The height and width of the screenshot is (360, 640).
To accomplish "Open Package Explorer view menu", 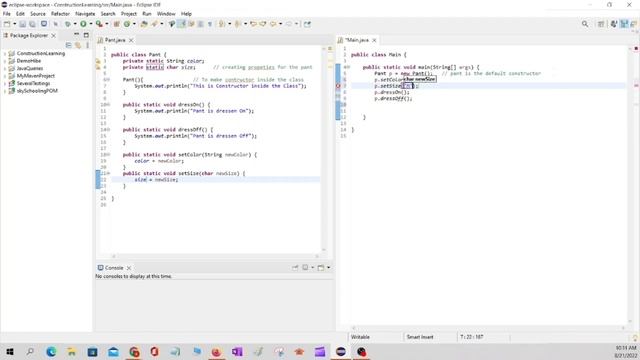I will (x=87, y=45).
